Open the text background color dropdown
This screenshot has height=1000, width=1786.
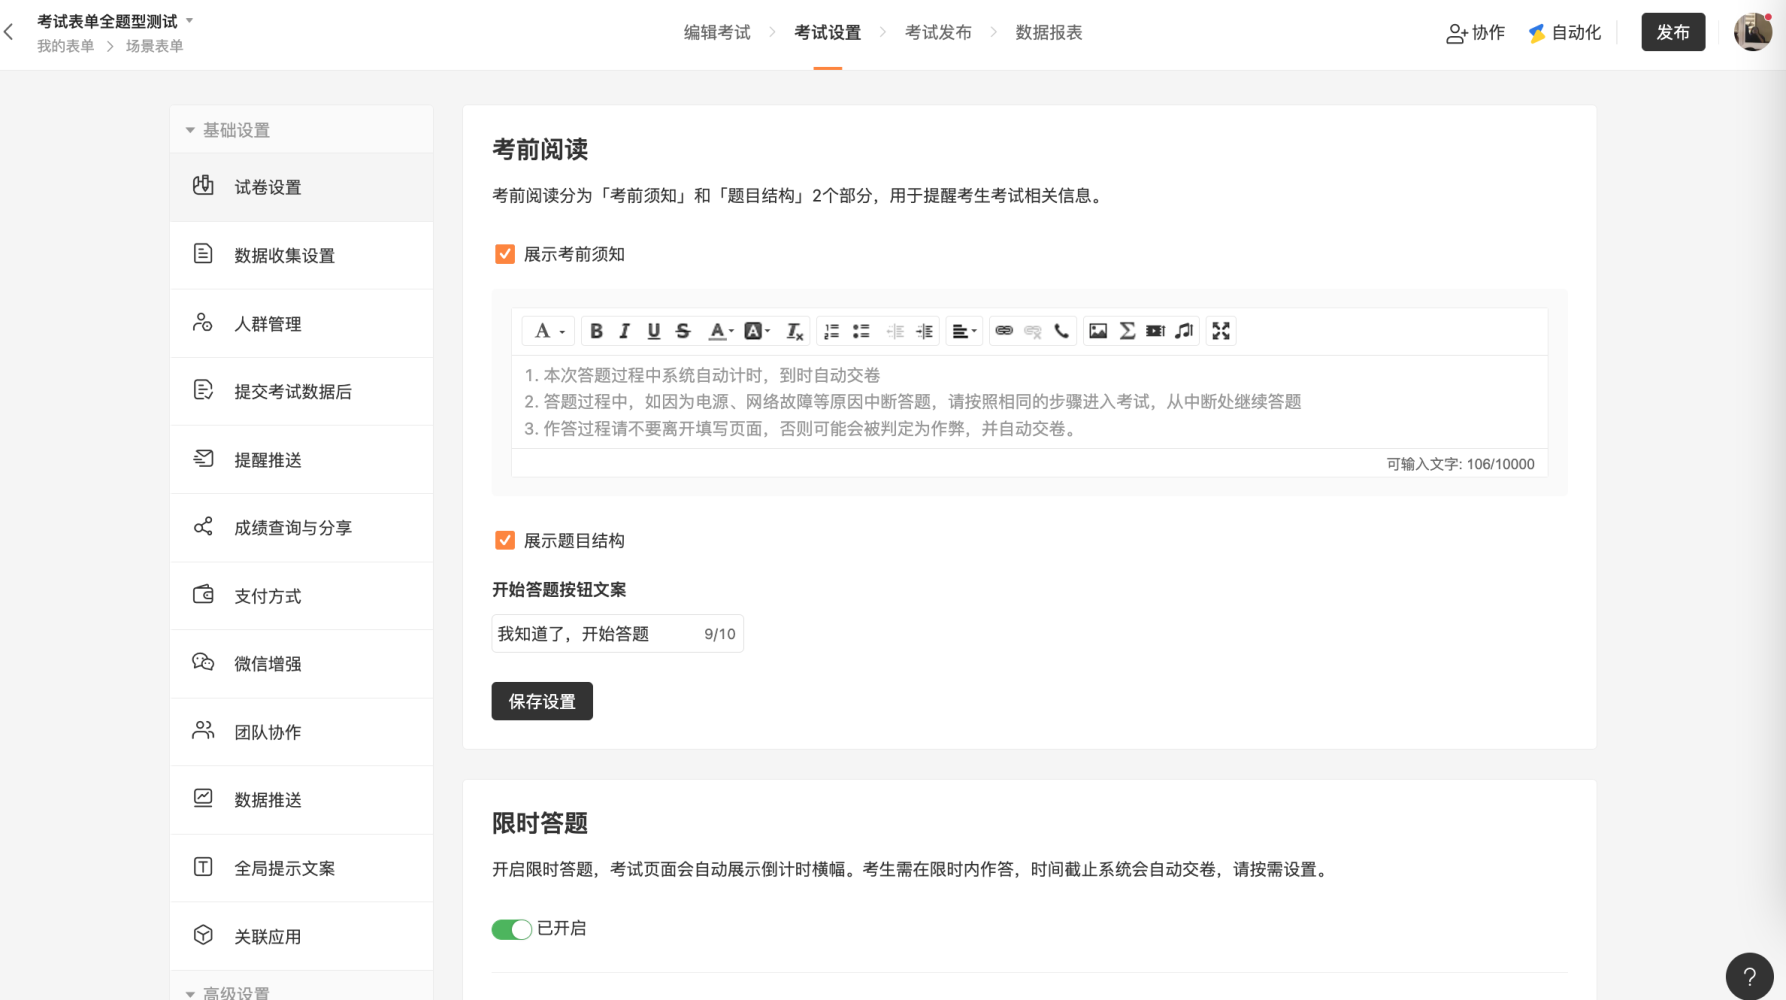point(757,331)
